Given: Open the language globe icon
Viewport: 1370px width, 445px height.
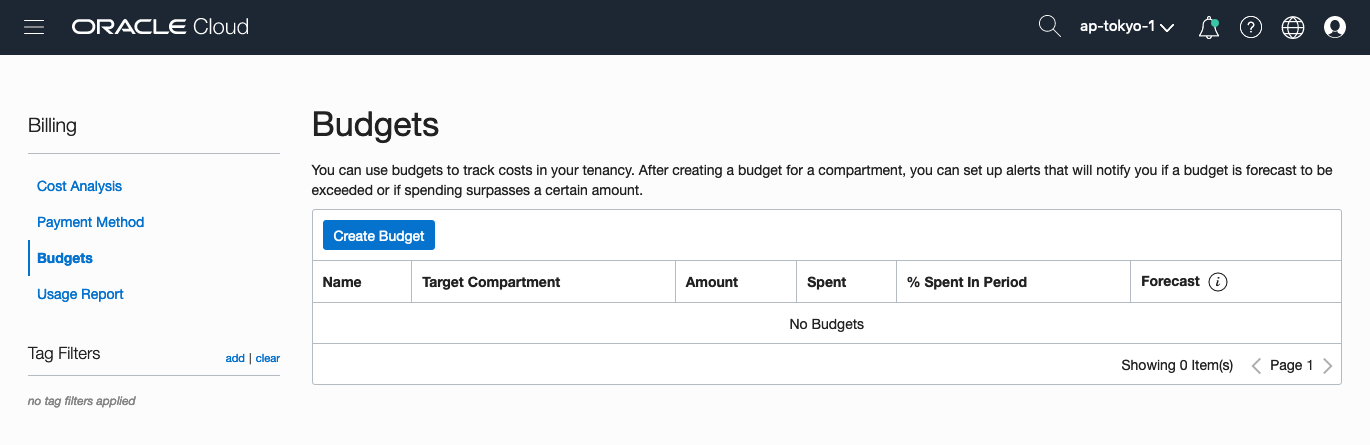Looking at the screenshot, I should pyautogui.click(x=1293, y=27).
